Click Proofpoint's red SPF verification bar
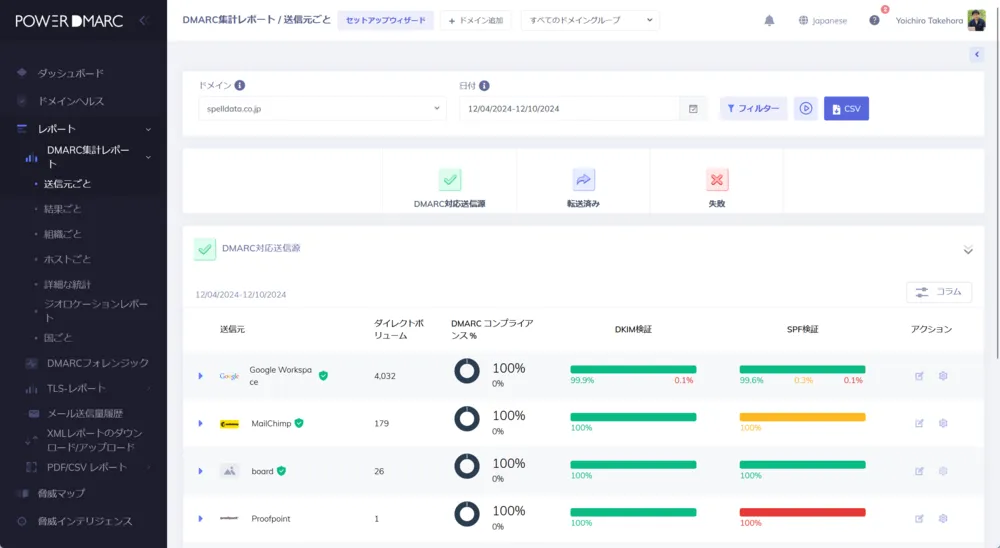 [802, 512]
